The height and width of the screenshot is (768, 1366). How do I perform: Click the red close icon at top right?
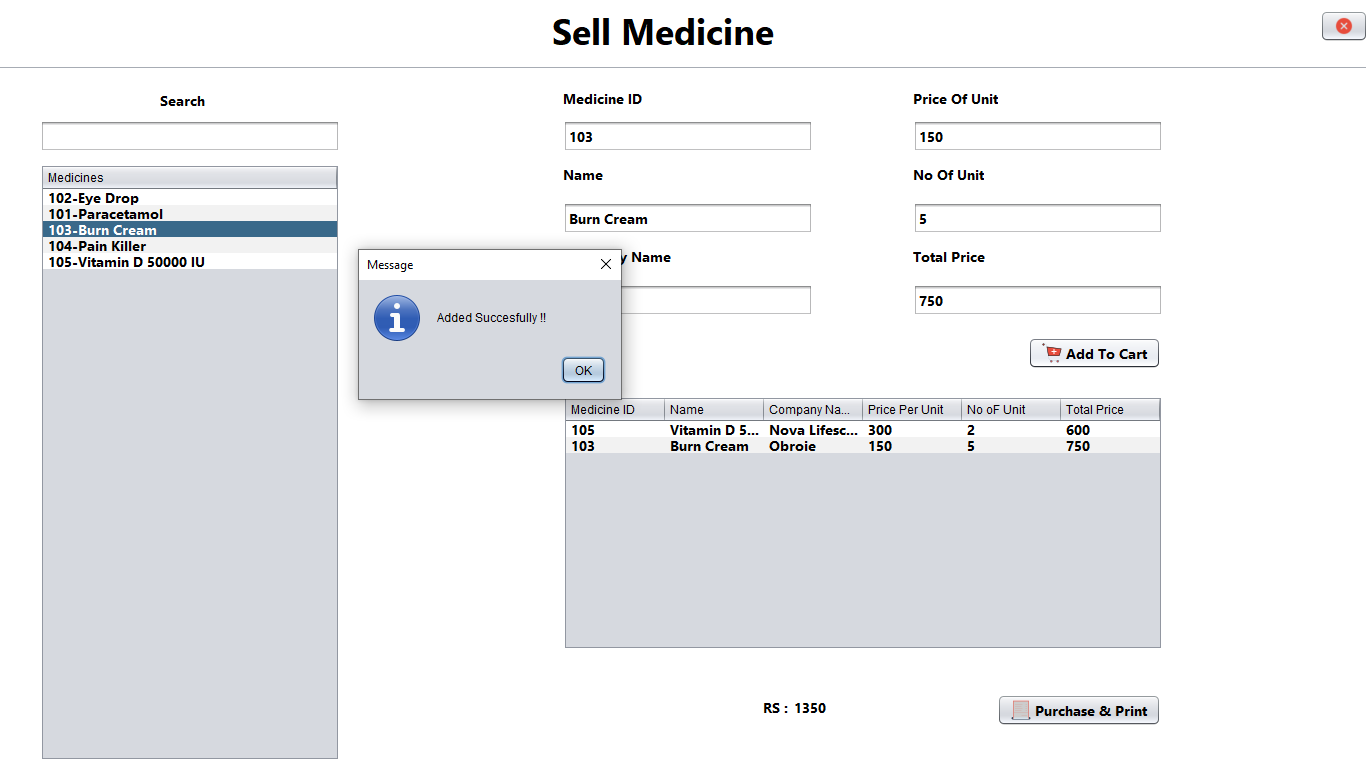click(1342, 26)
